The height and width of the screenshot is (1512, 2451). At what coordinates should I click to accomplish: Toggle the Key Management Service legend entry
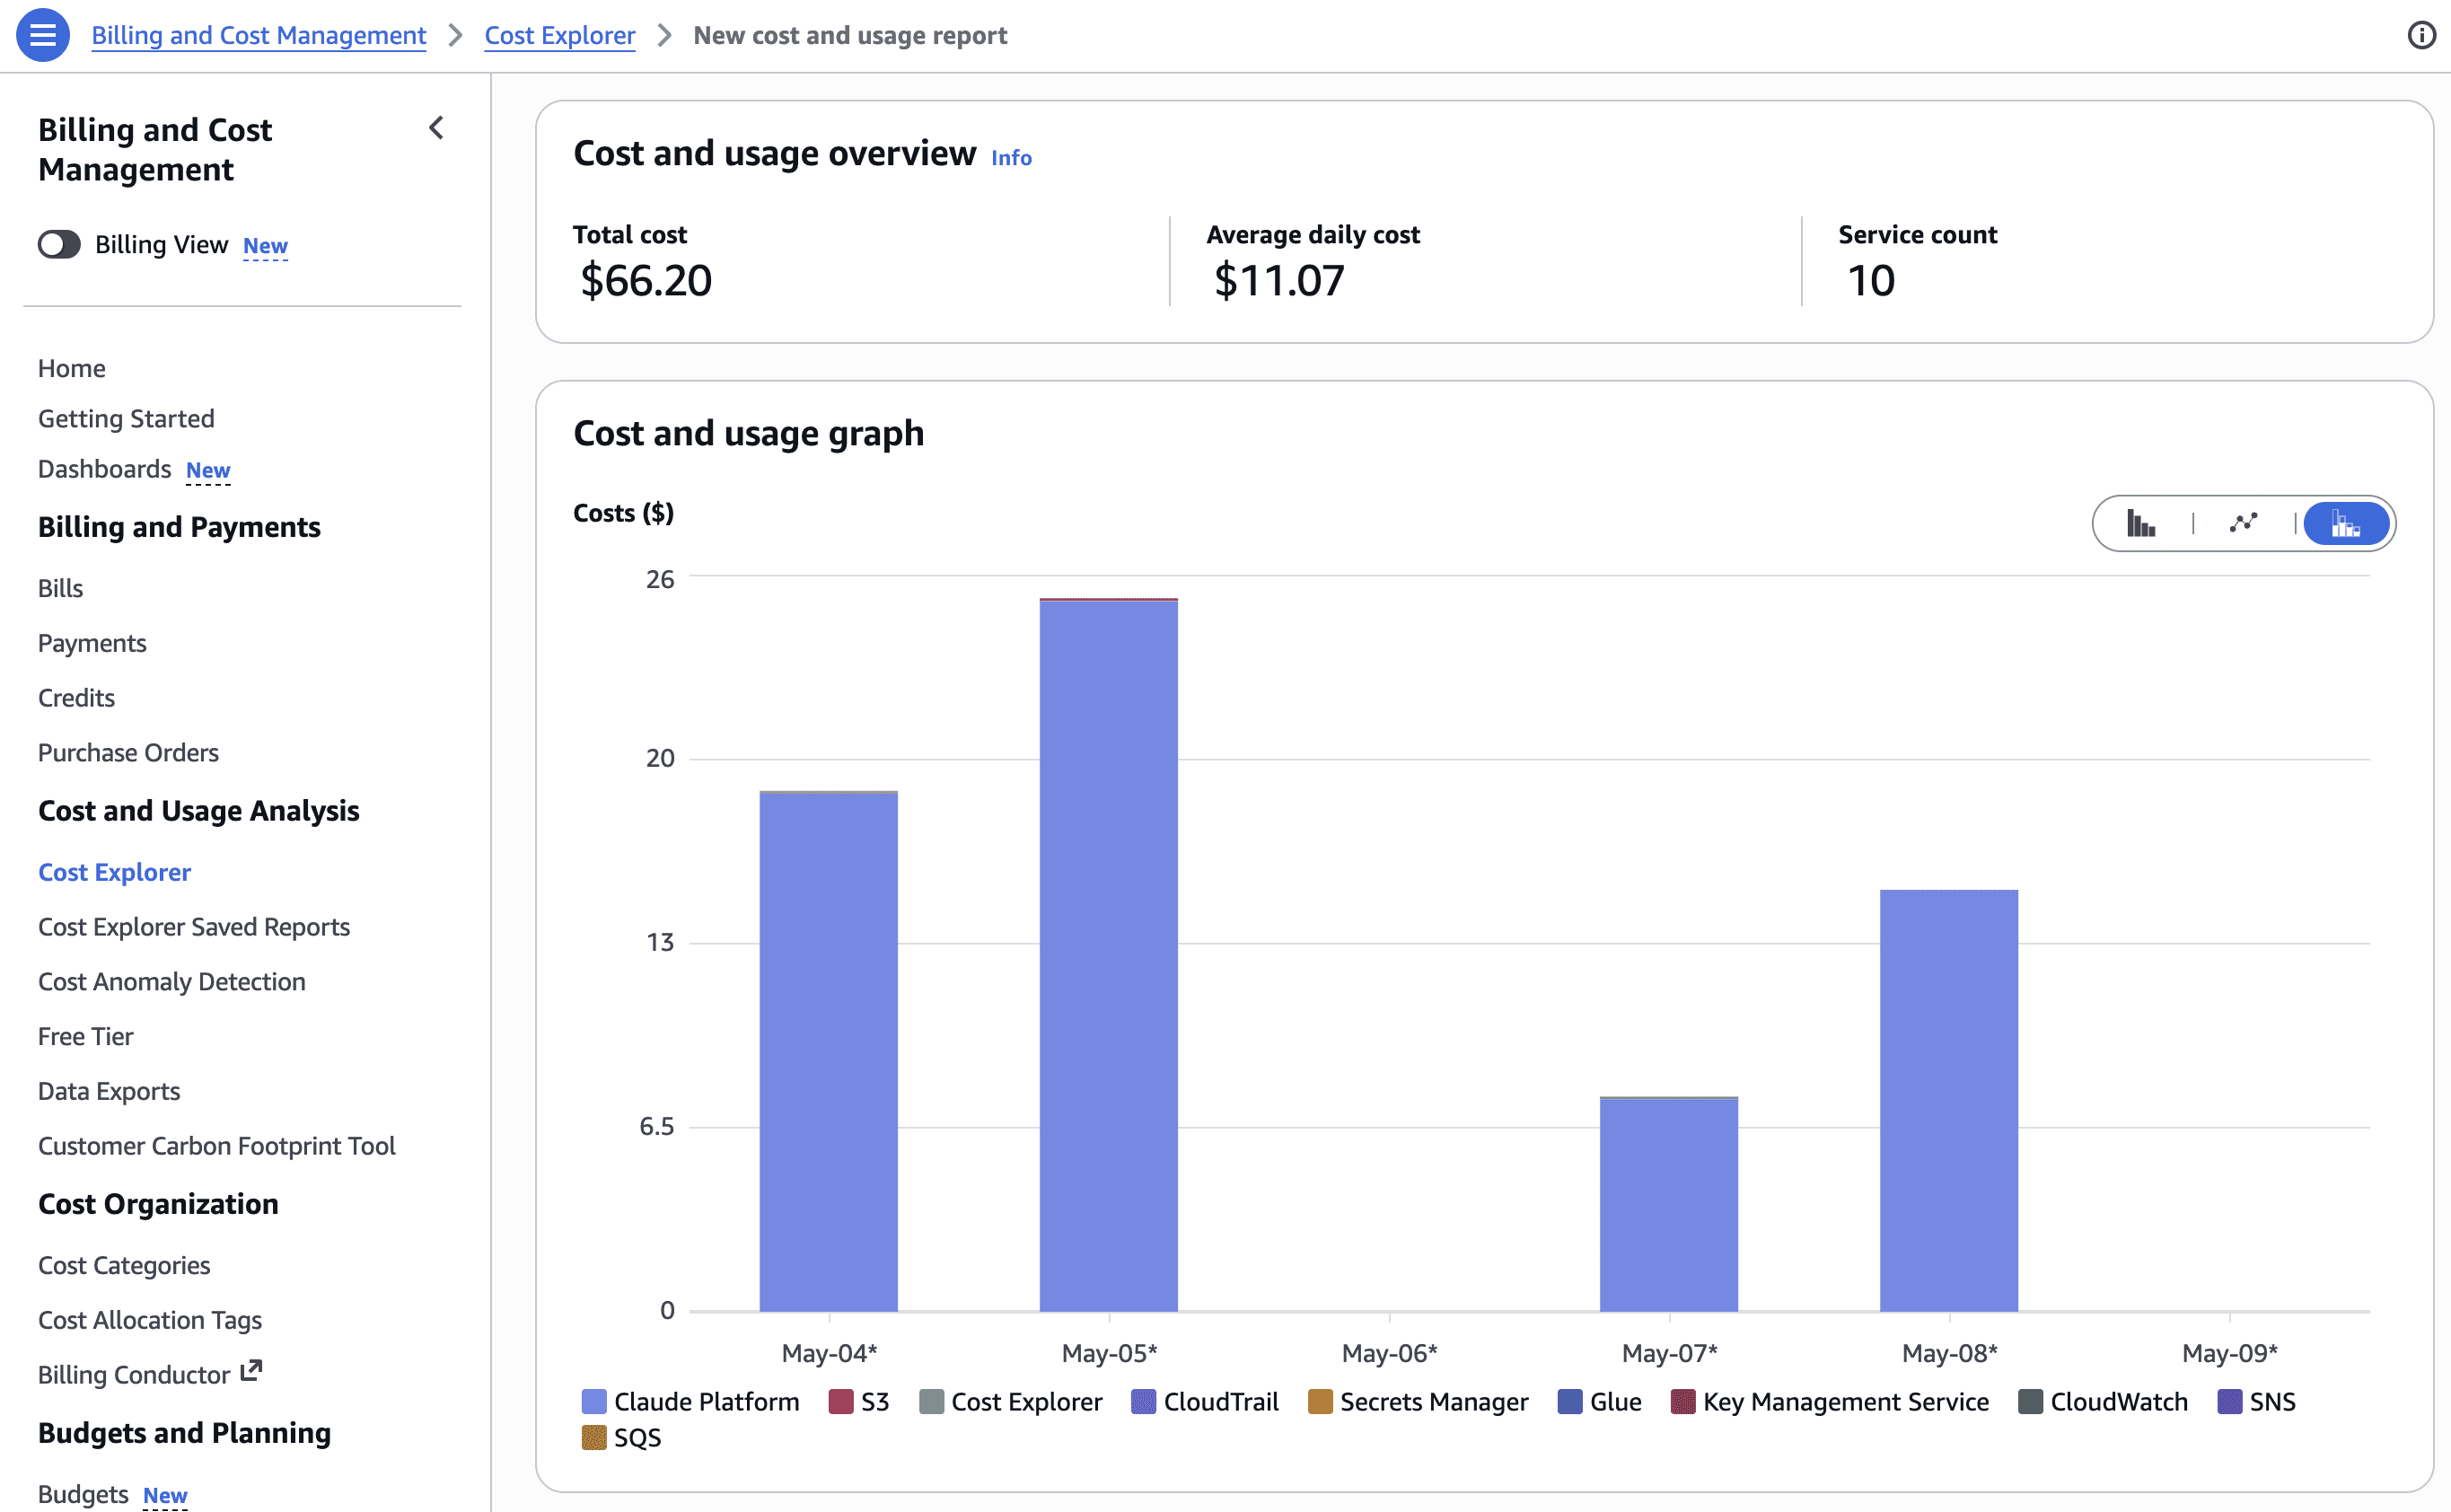(1830, 1401)
